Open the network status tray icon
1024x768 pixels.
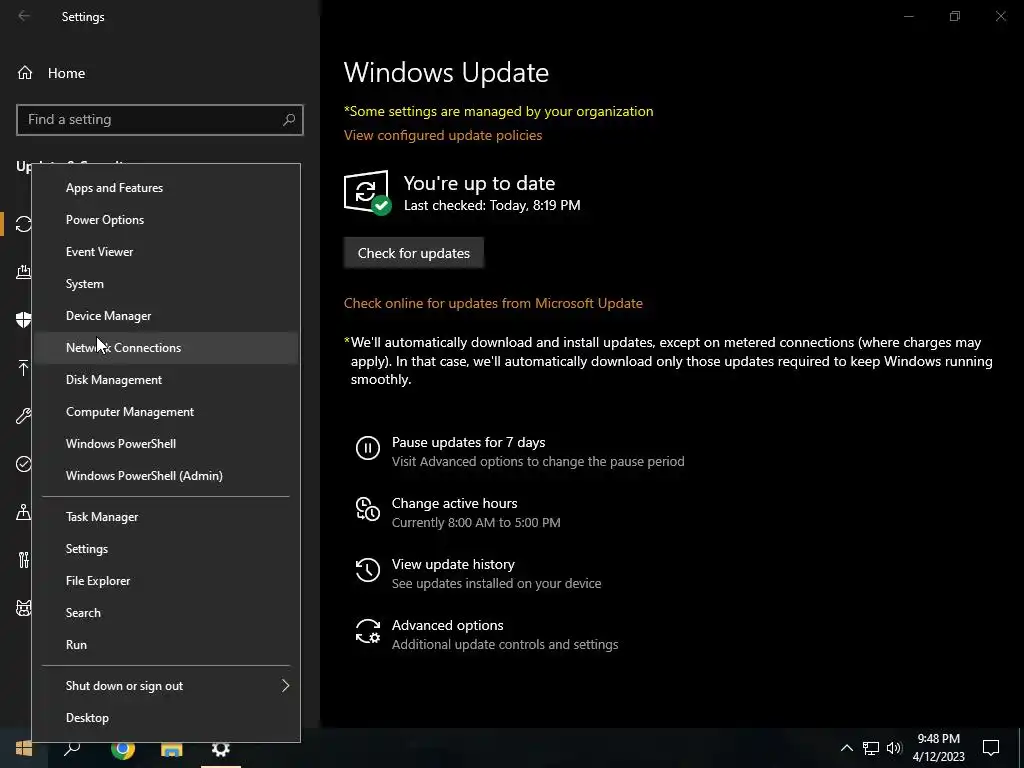(871, 748)
